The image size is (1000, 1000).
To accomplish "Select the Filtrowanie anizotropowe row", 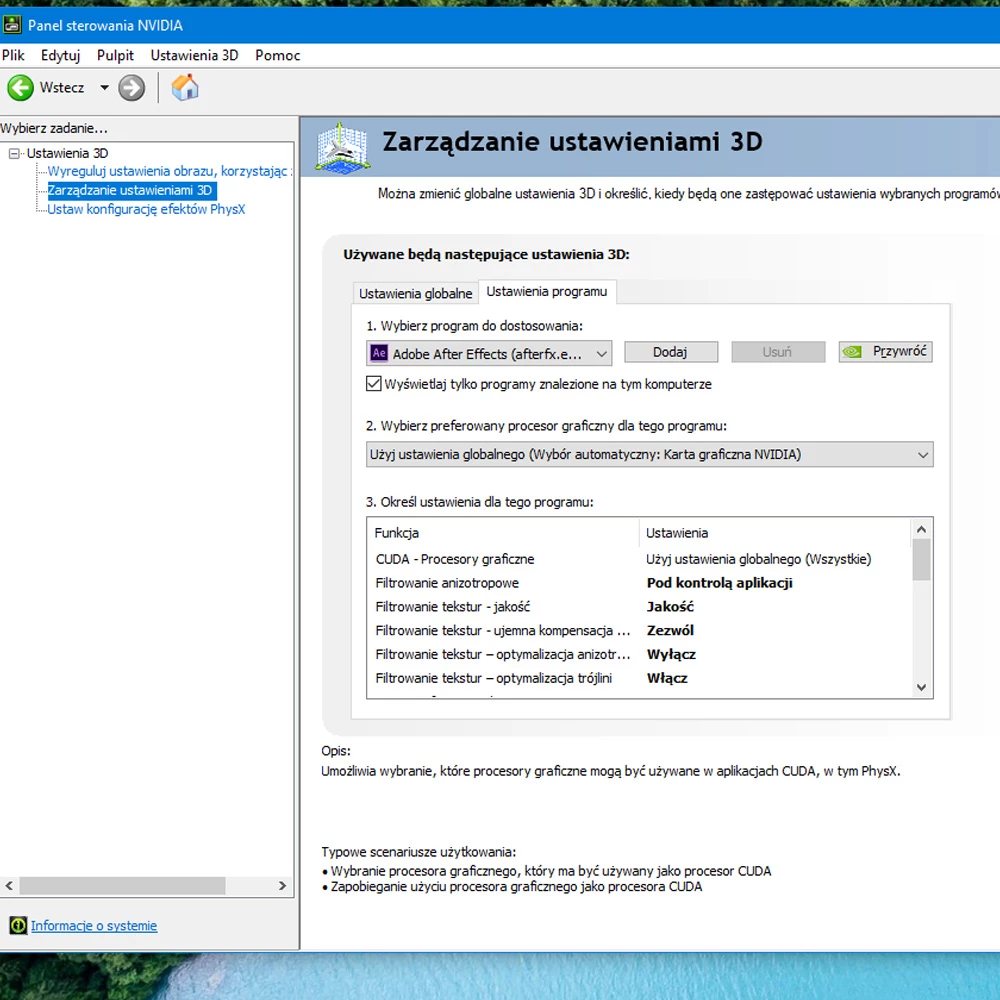I will [x=638, y=582].
